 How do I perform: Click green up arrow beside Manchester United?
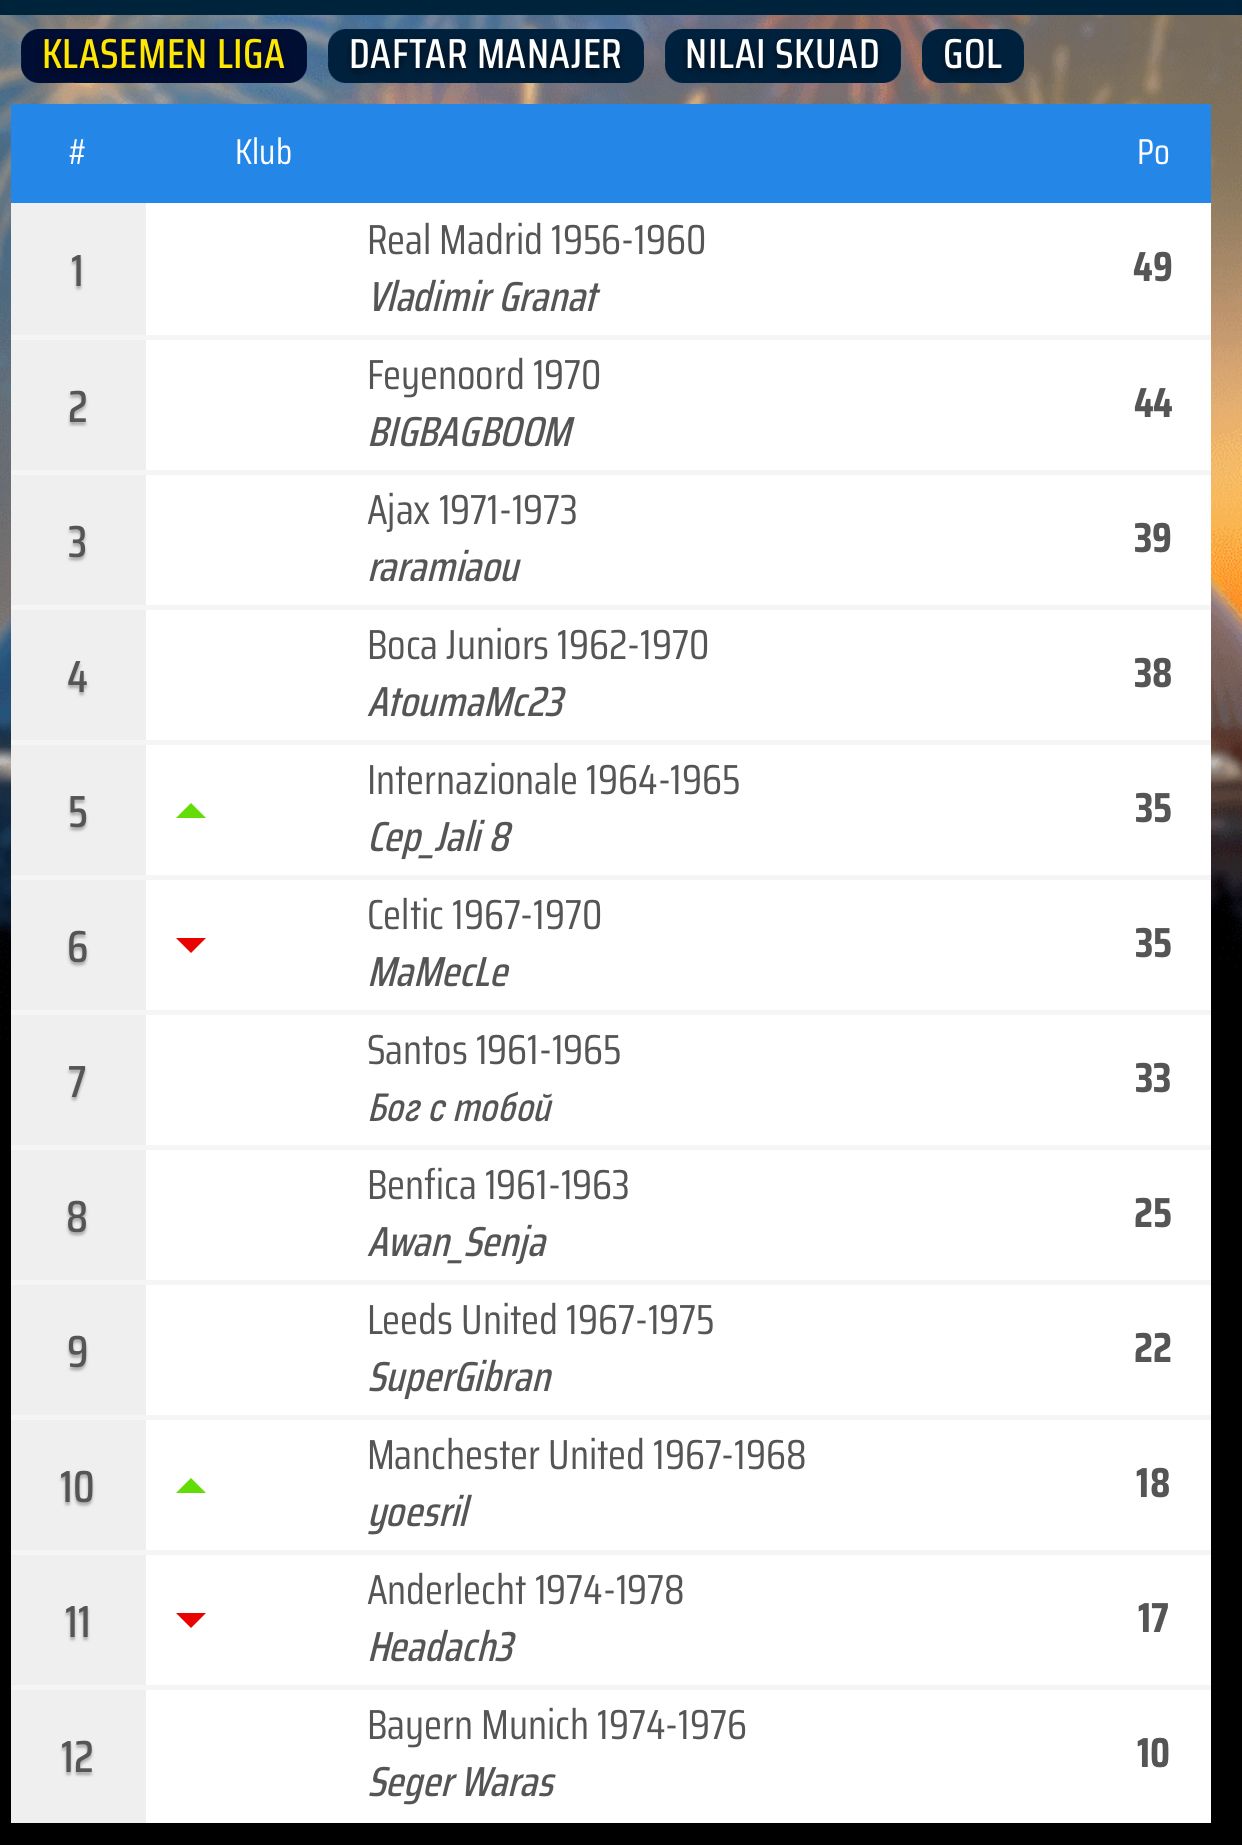pos(190,1486)
